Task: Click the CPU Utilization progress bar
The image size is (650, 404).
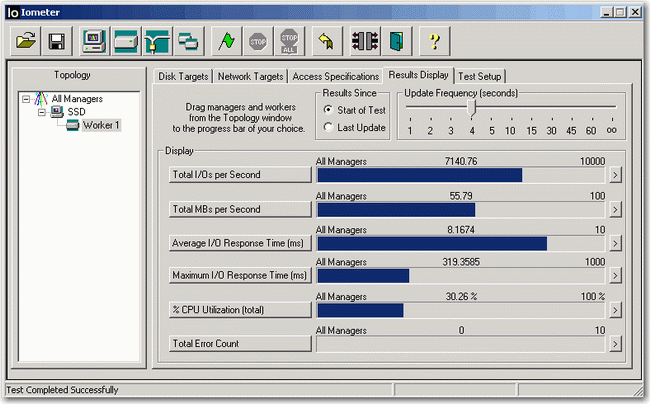Action: tap(461, 310)
